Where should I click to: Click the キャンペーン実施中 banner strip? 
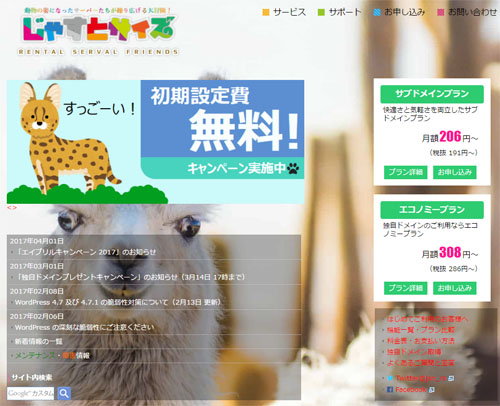click(222, 168)
